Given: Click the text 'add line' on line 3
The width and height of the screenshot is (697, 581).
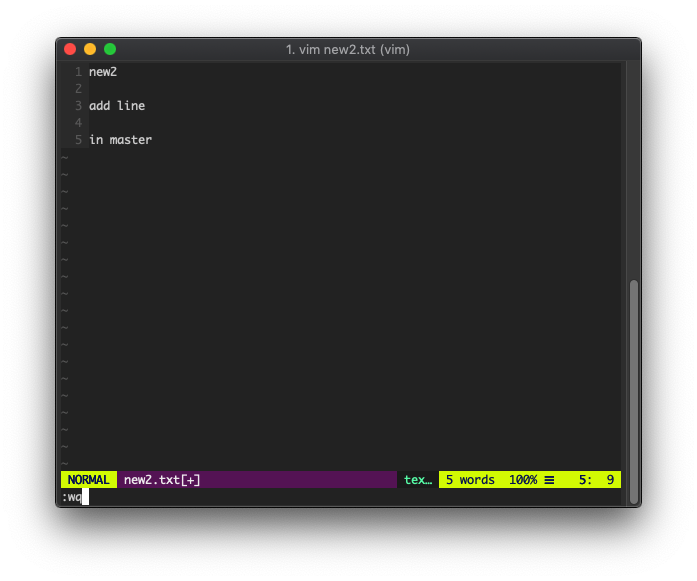Looking at the screenshot, I should [x=117, y=106].
